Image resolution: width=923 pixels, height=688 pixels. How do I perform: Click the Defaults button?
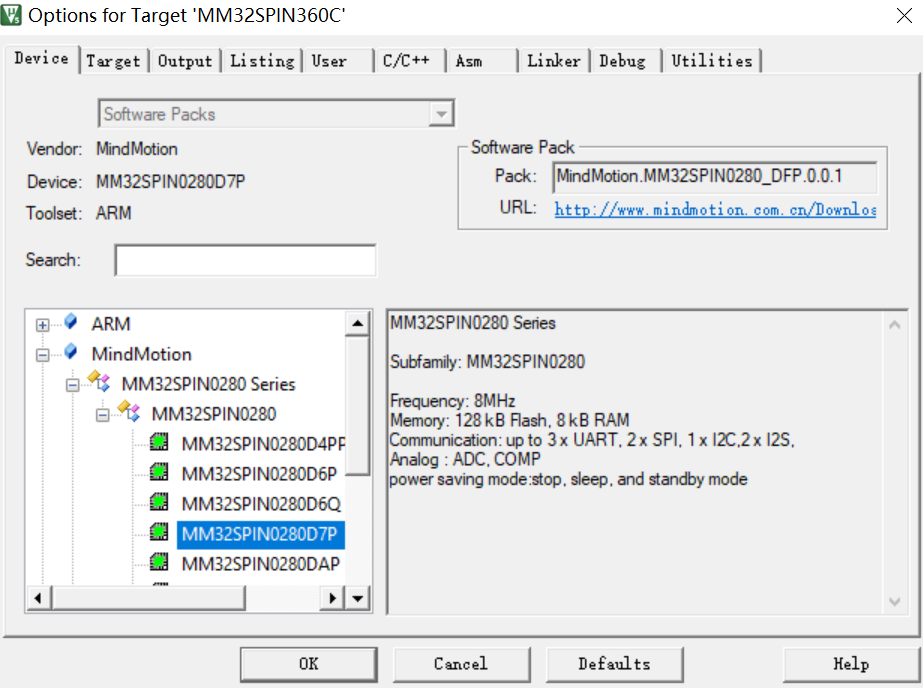615,664
